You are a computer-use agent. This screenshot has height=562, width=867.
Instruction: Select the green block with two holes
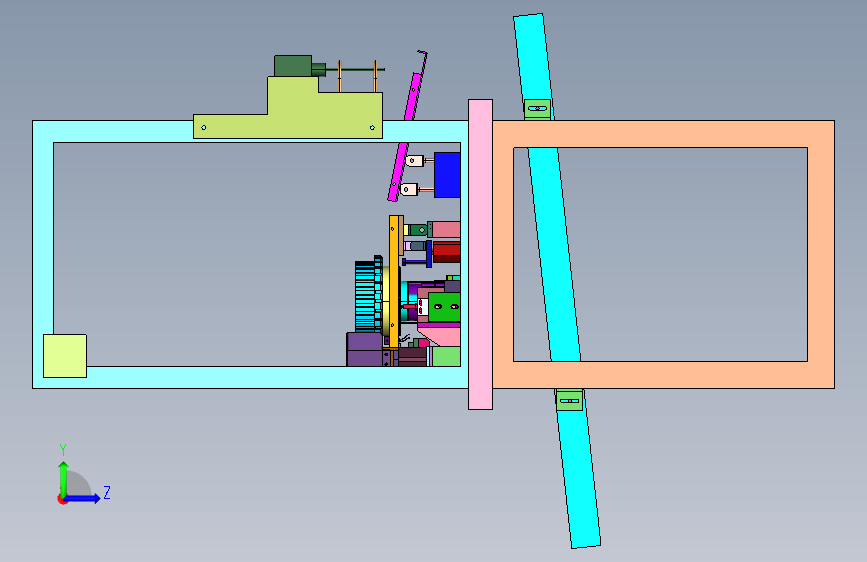point(444,307)
